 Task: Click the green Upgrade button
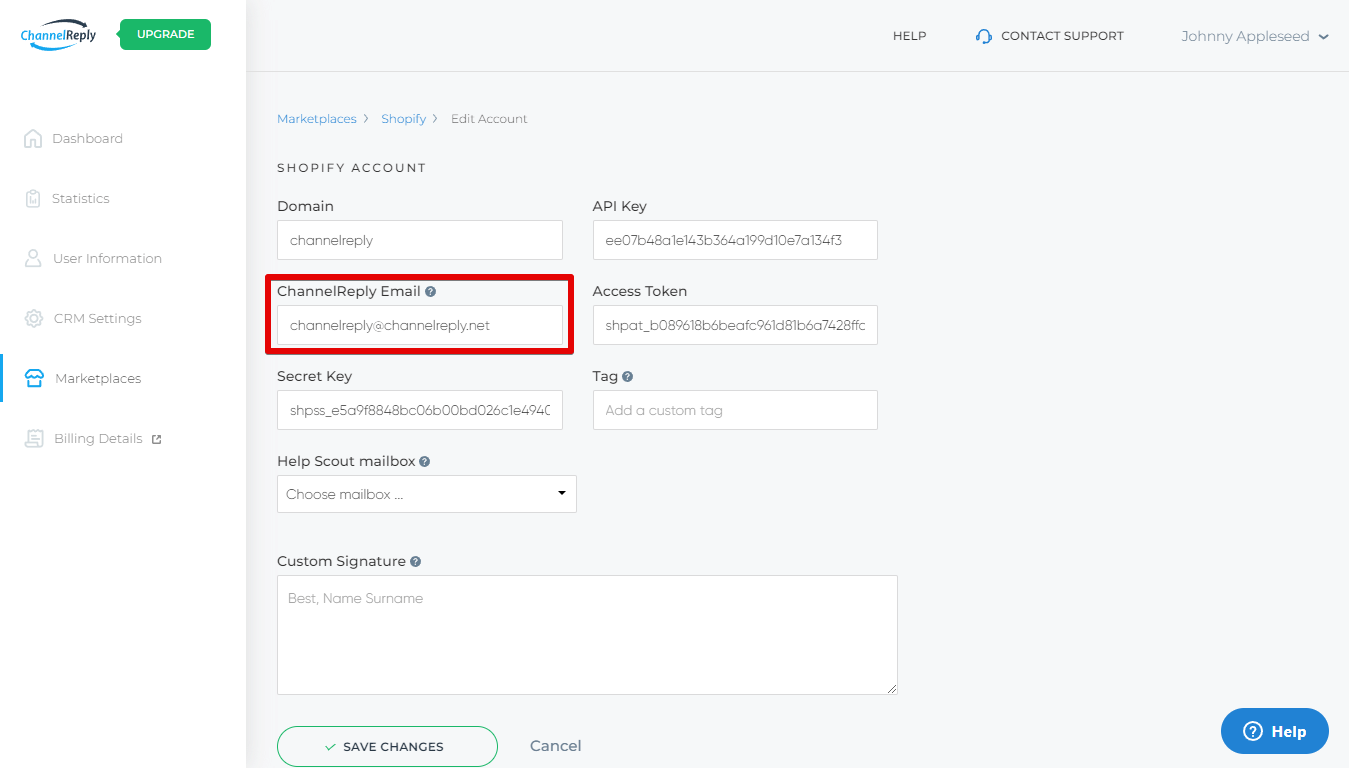pyautogui.click(x=165, y=34)
